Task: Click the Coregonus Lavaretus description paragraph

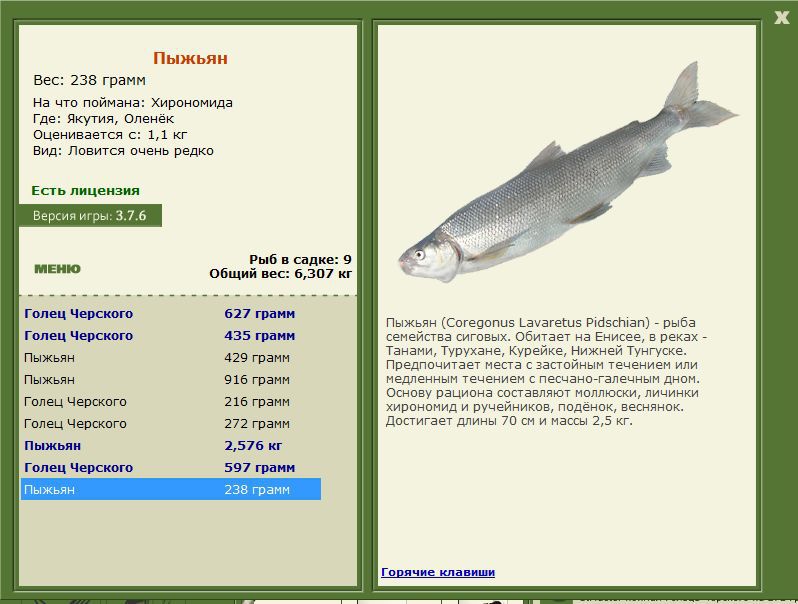Action: [548, 372]
